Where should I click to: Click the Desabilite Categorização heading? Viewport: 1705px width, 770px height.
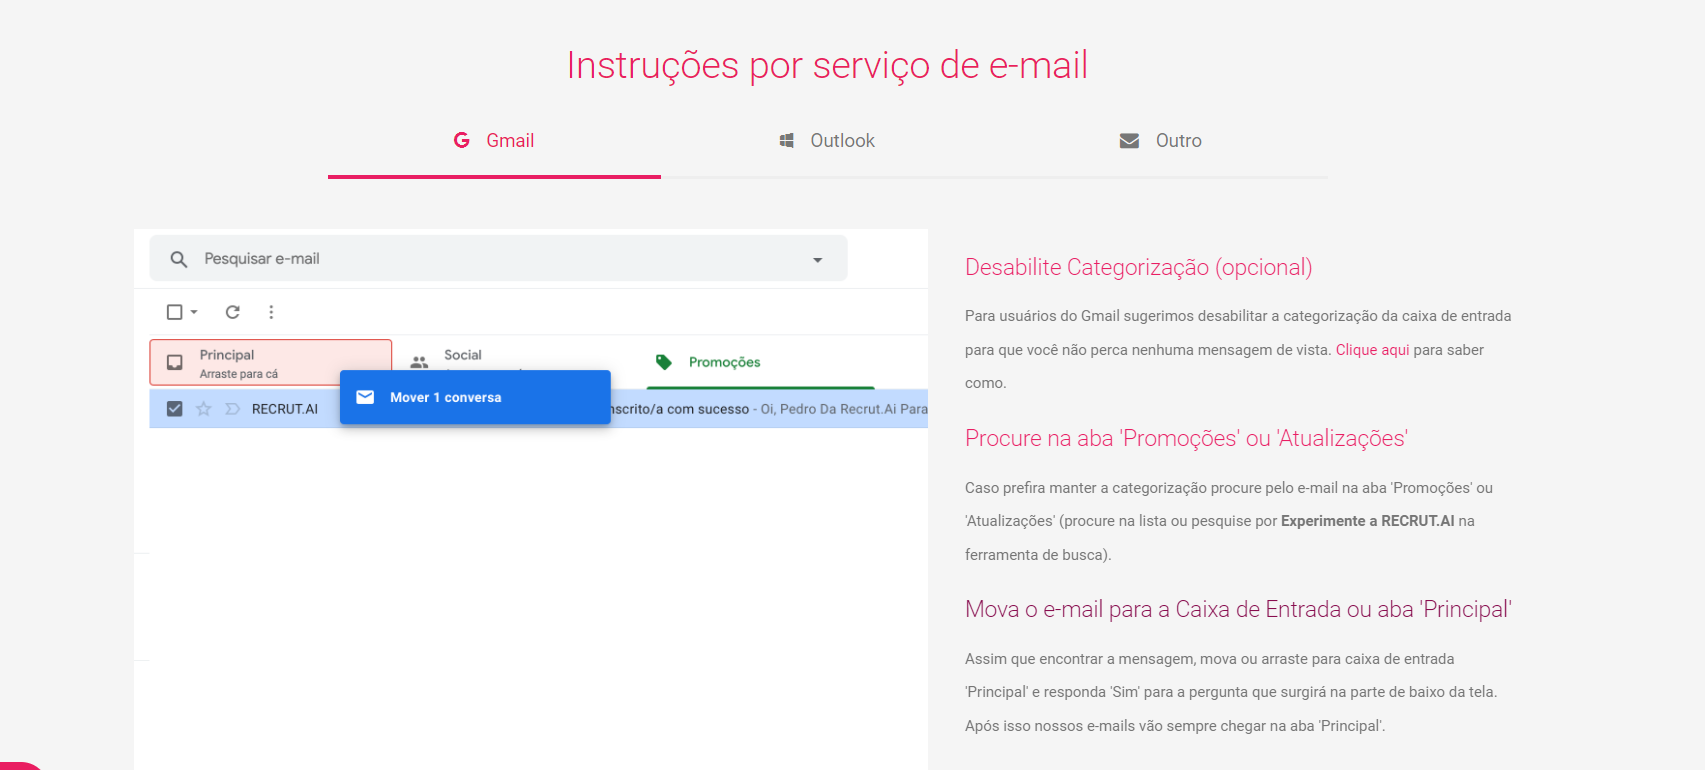[x=1138, y=267]
